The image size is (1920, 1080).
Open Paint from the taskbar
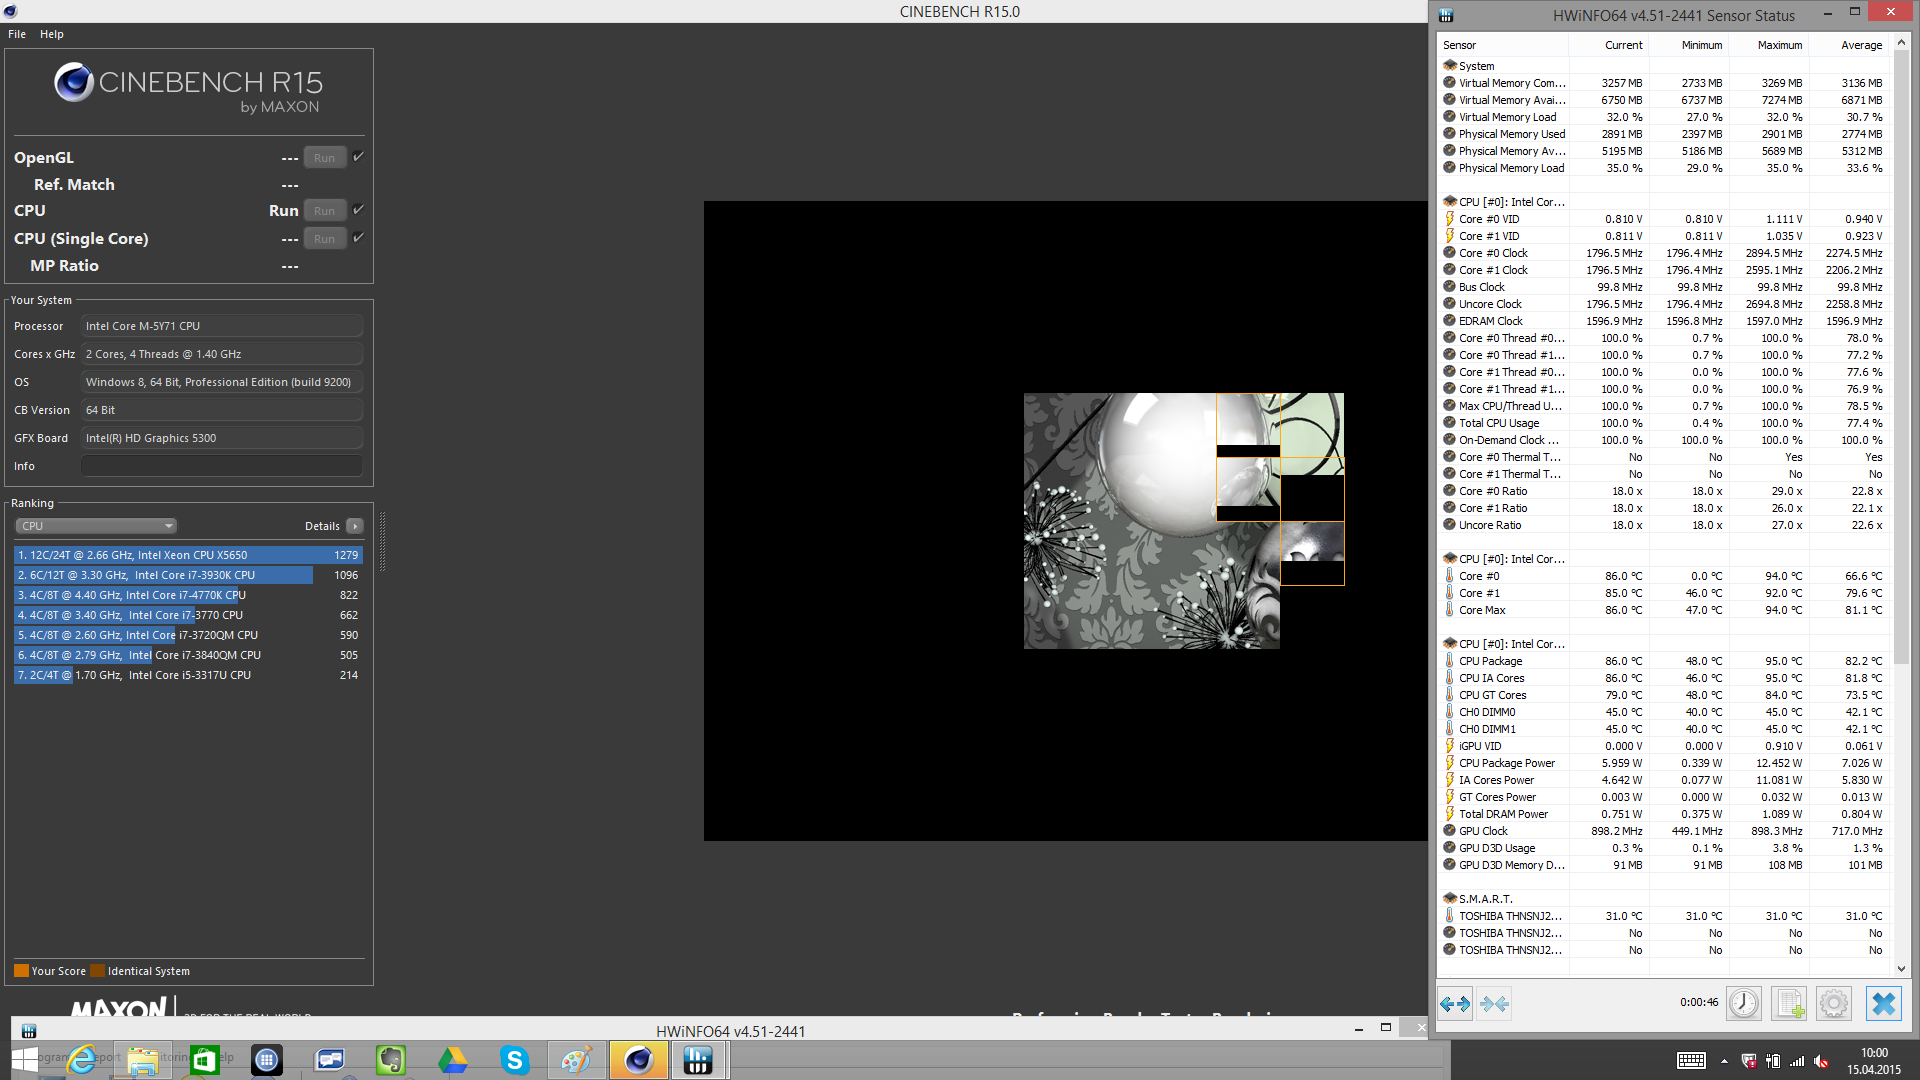(x=576, y=1060)
